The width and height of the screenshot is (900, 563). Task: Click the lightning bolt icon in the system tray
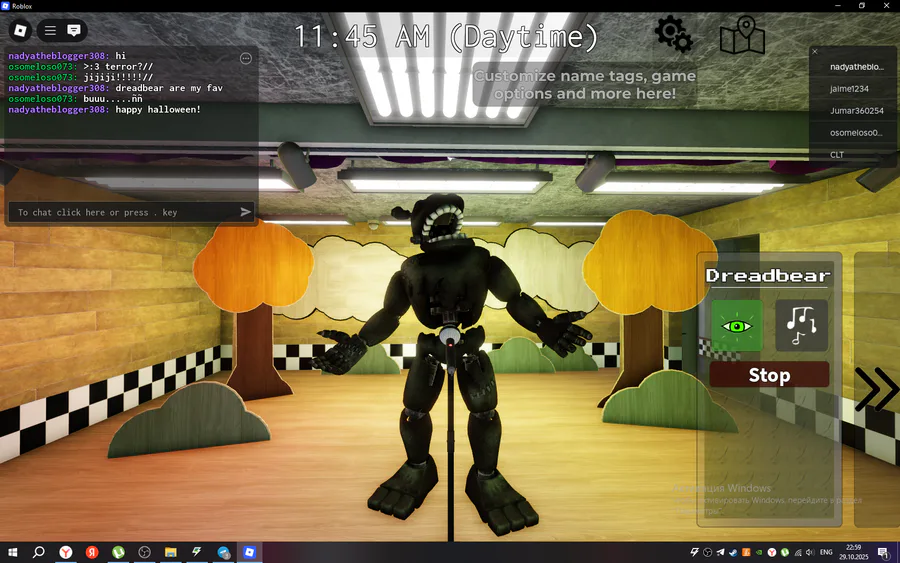pyautogui.click(x=695, y=552)
